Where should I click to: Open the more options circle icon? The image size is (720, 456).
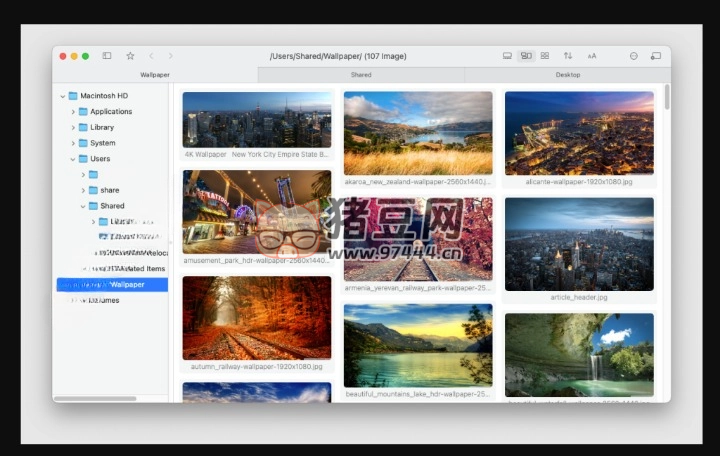coord(633,56)
